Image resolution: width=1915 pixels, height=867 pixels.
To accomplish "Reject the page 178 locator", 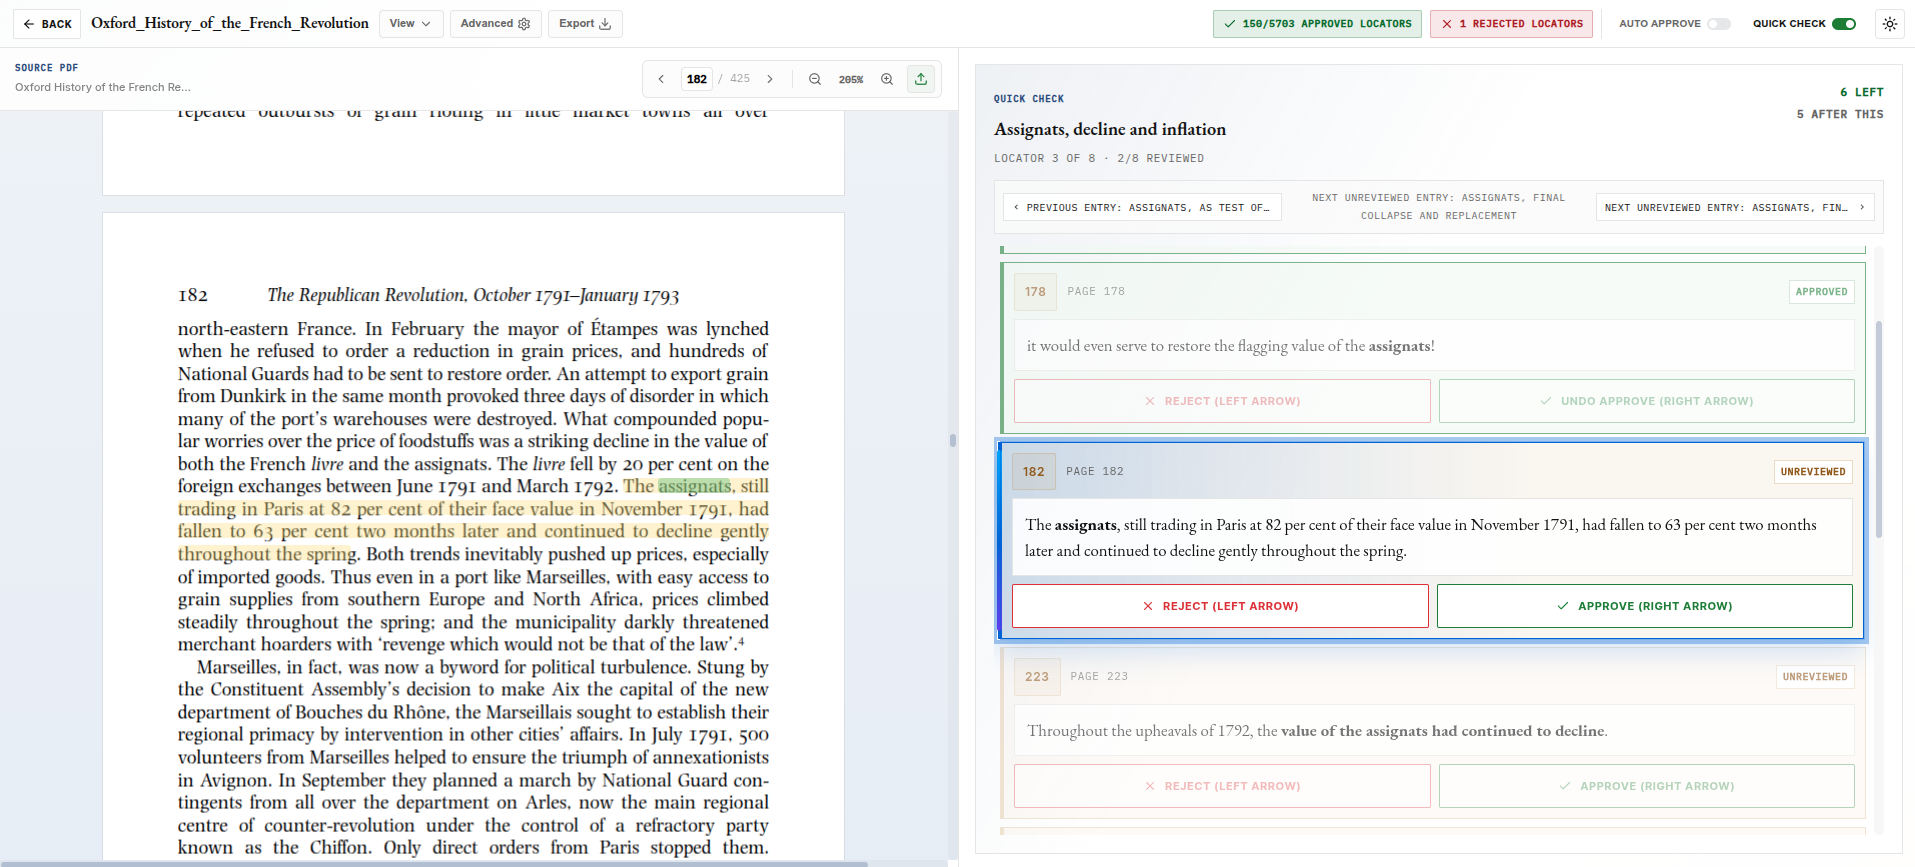I will [1222, 401].
